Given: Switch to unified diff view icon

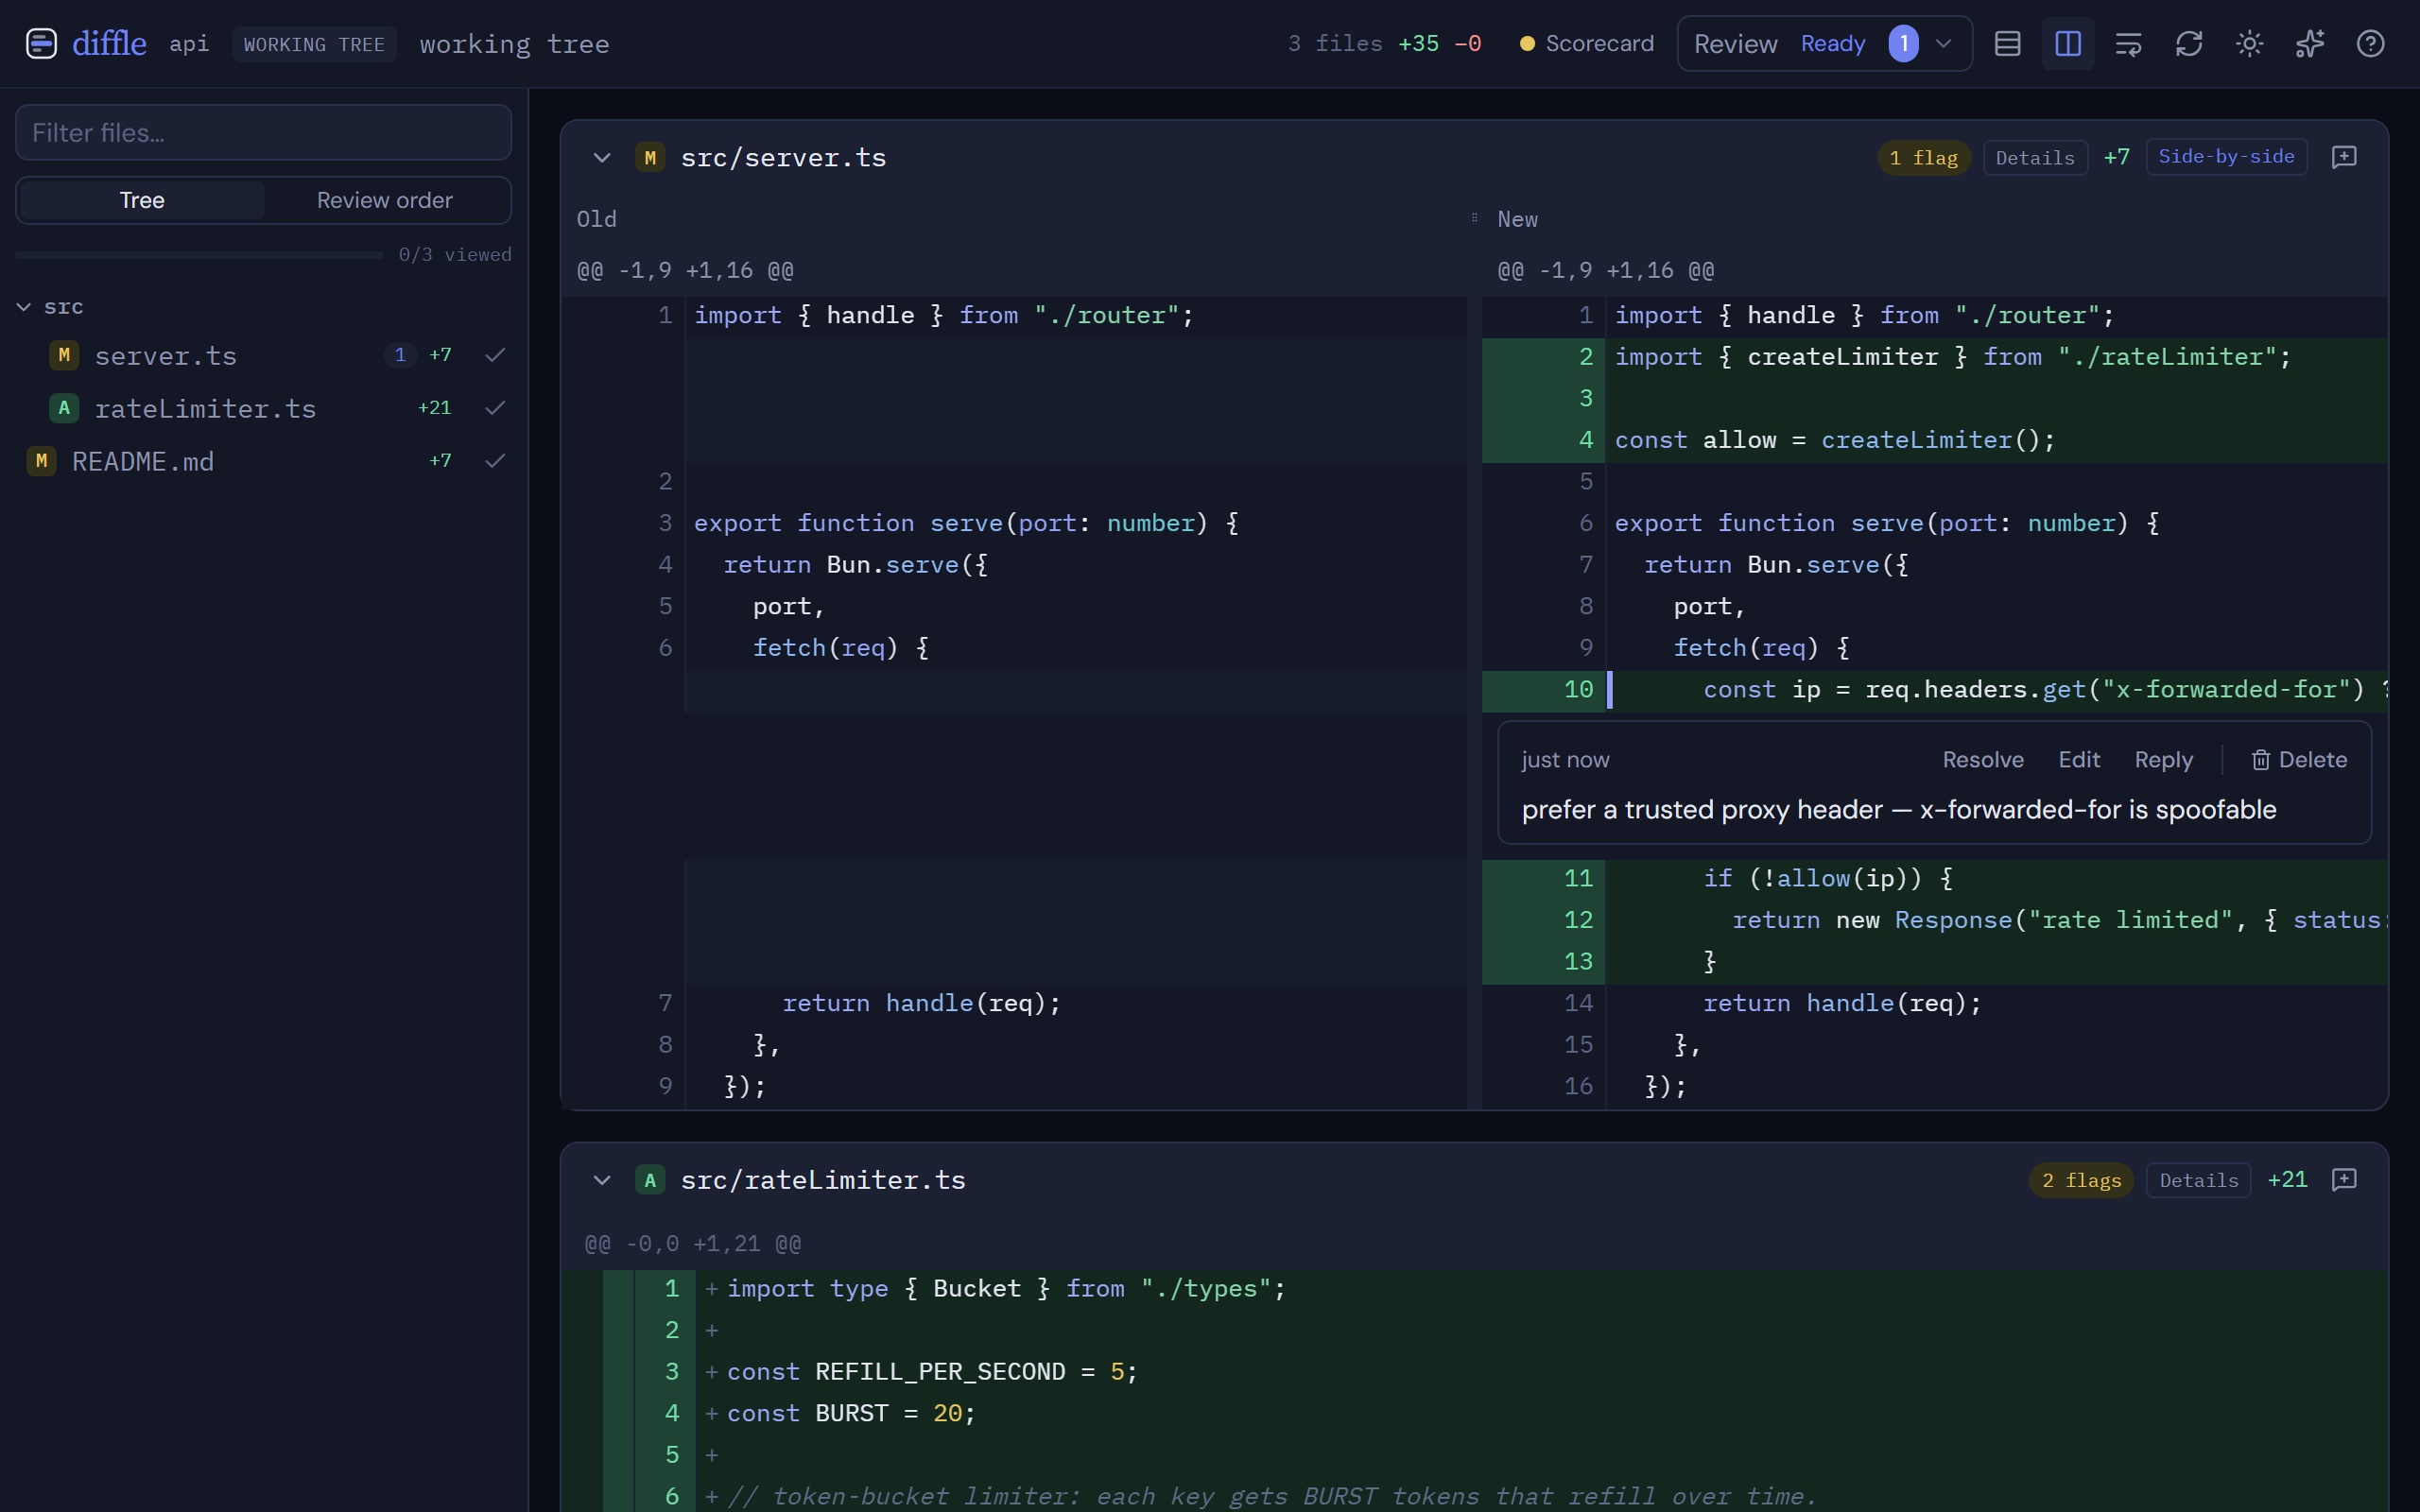Looking at the screenshot, I should 2007,44.
